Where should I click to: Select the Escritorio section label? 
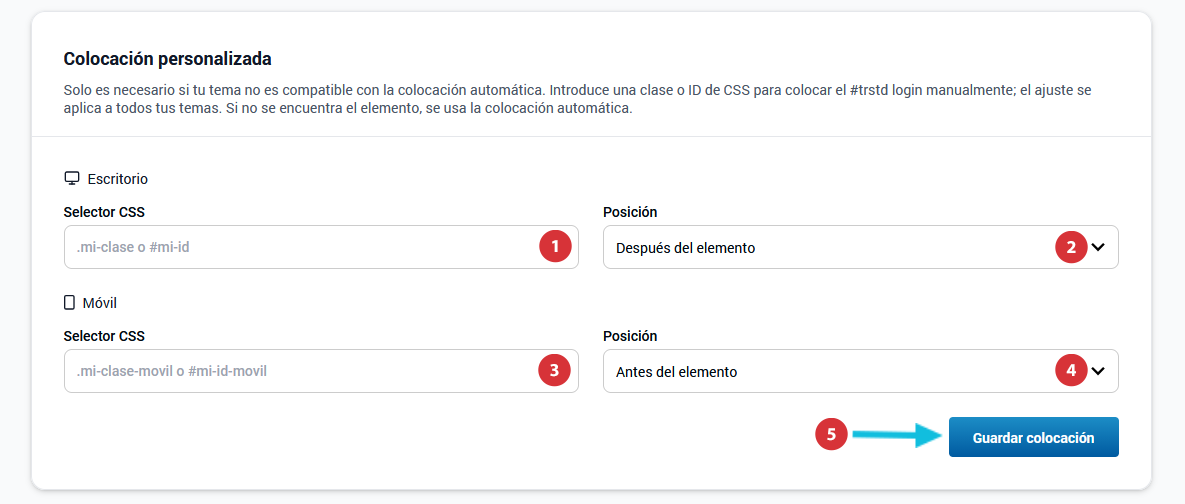click(x=118, y=179)
